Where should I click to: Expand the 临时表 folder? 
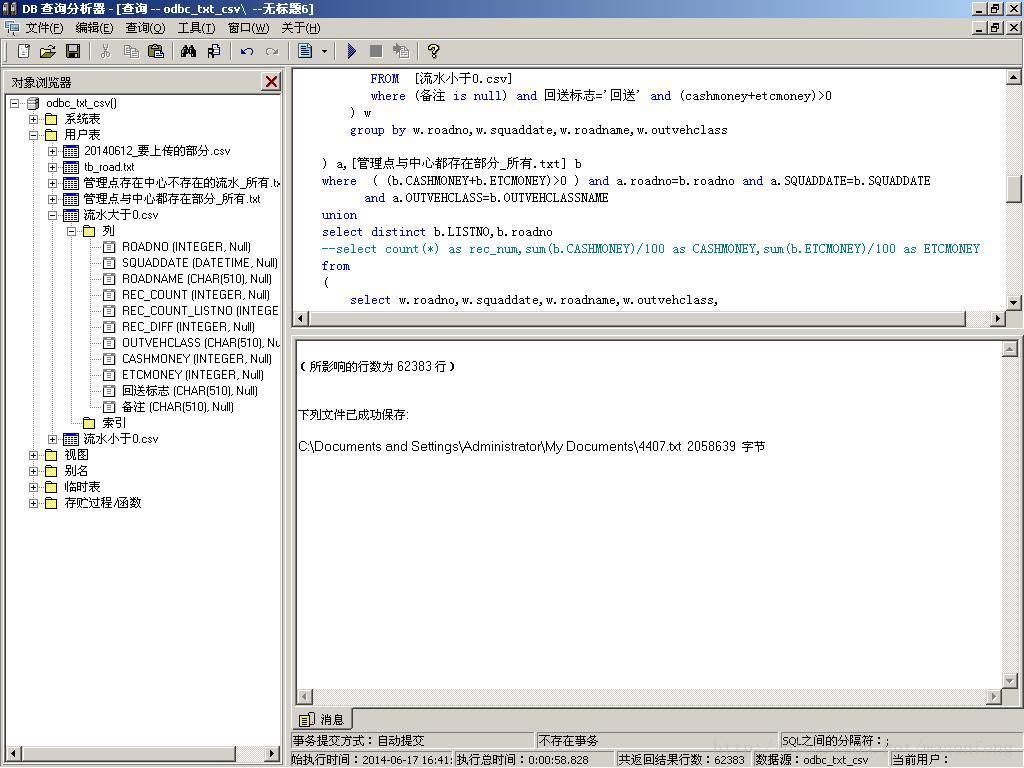(33, 487)
